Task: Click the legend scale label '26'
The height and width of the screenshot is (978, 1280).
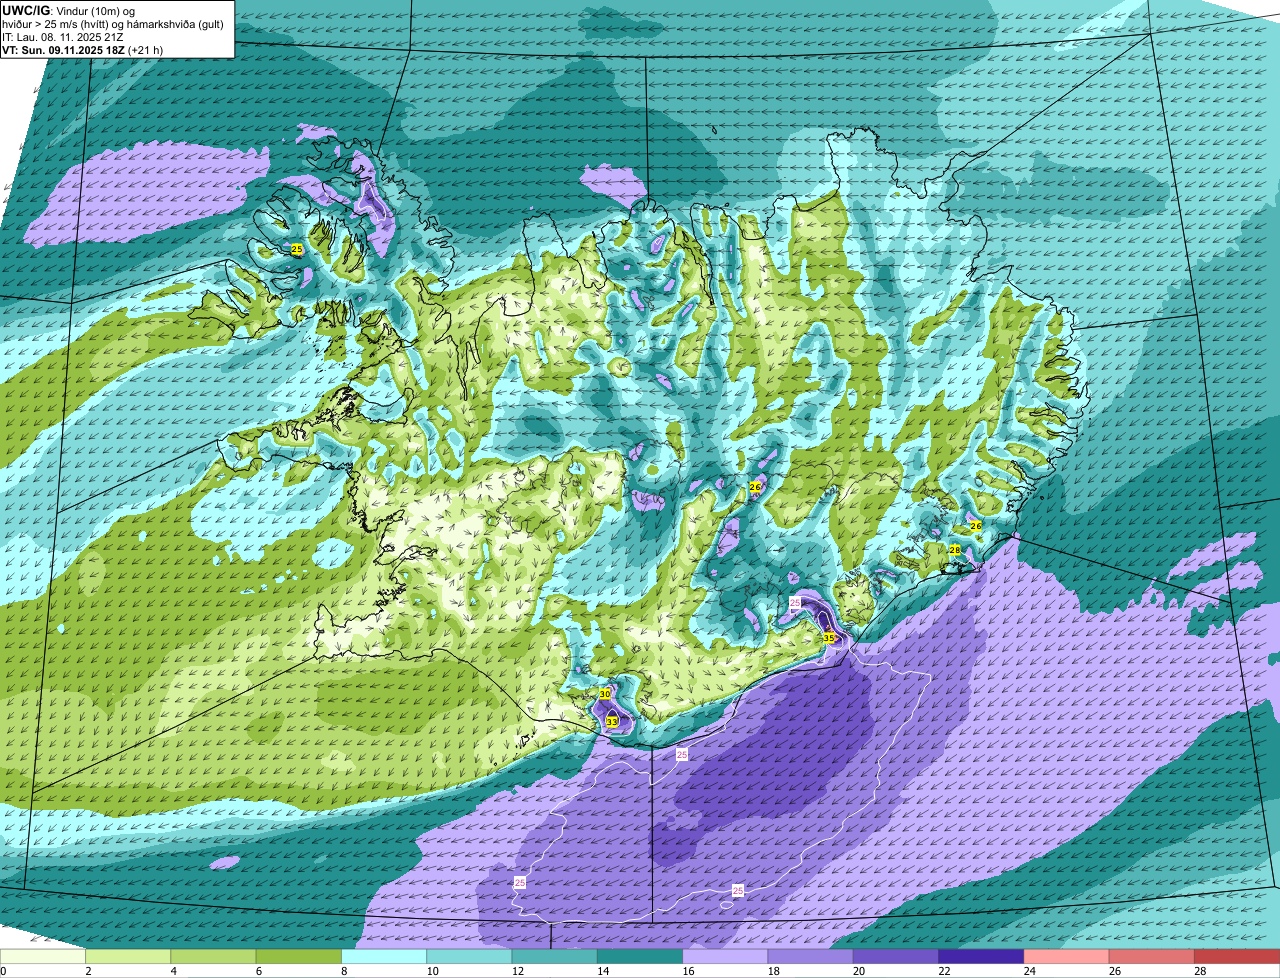Action: (1115, 971)
